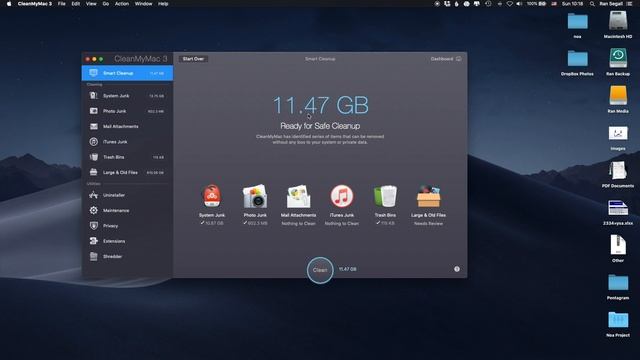Open the File menu
This screenshot has width=640, height=360.
(x=62, y=4)
